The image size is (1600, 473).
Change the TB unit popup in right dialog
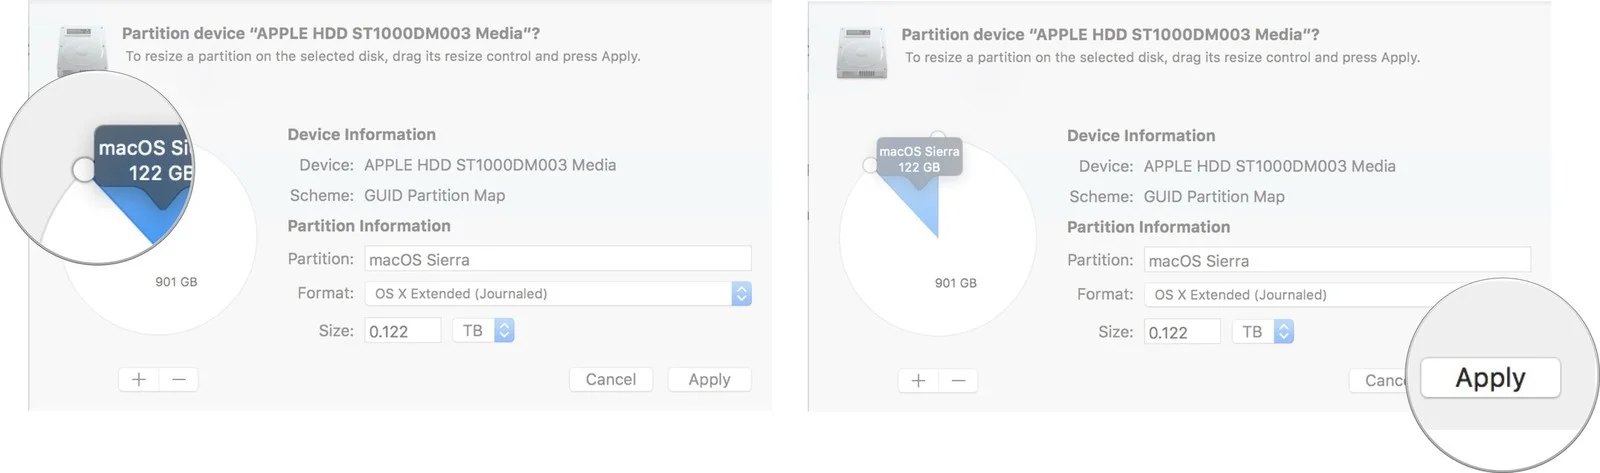tap(1265, 332)
